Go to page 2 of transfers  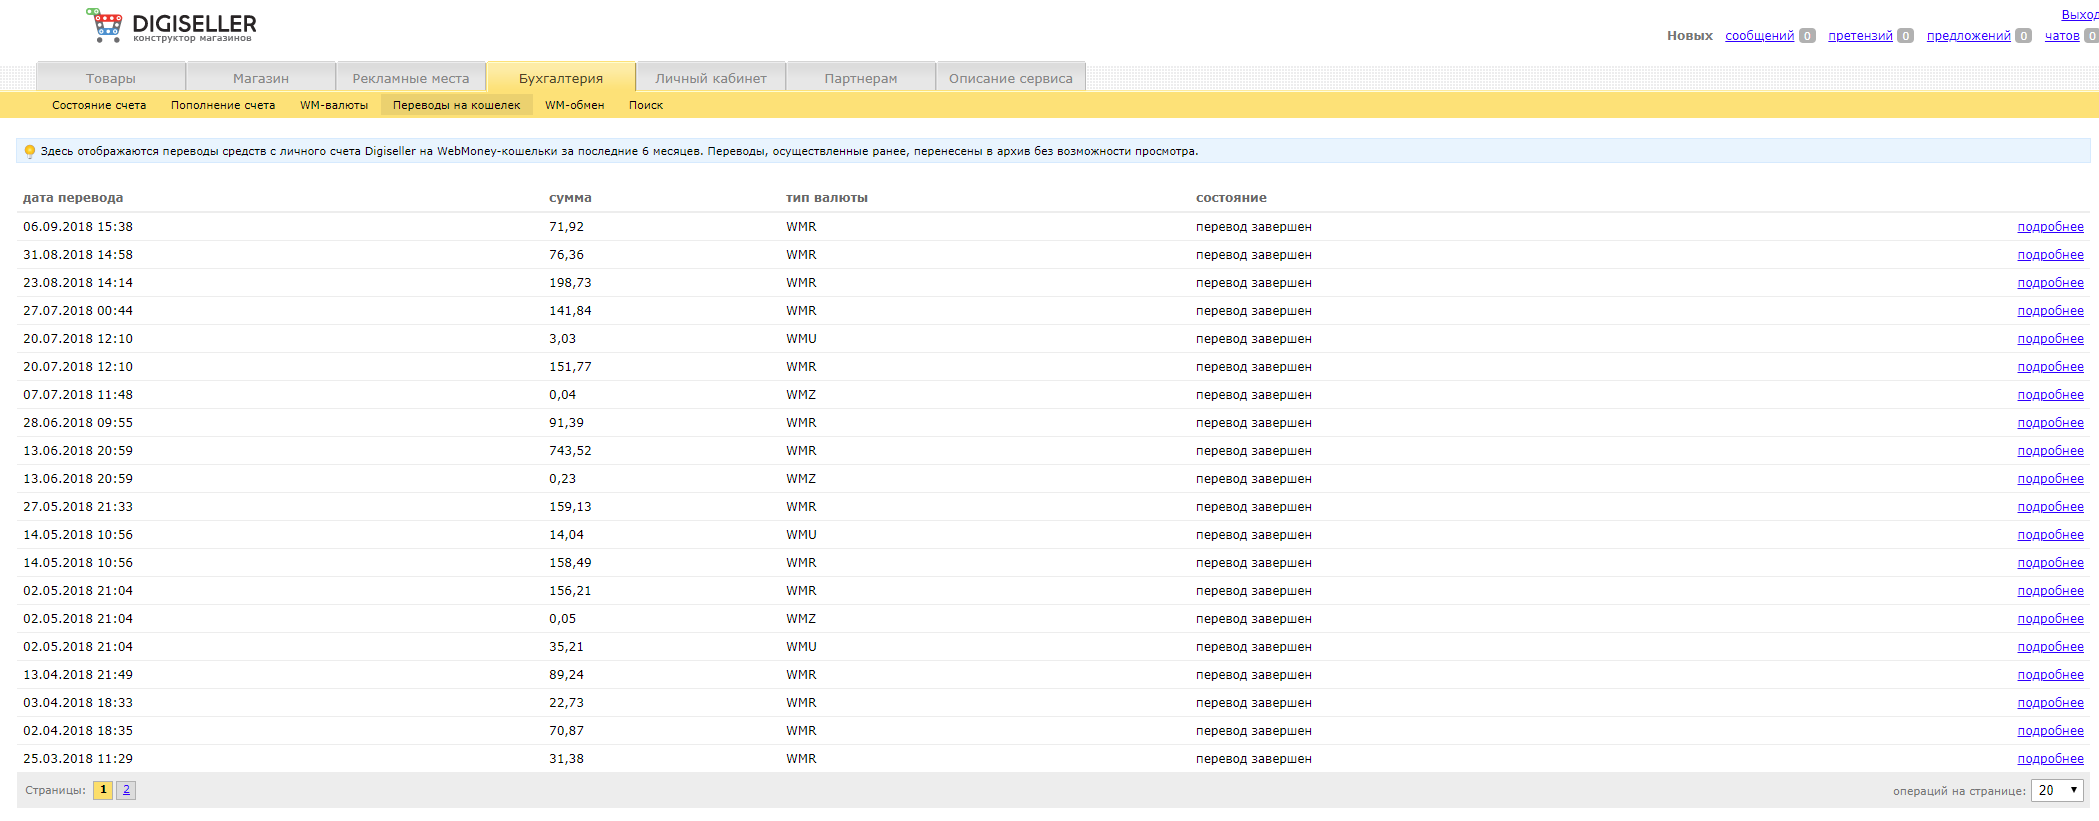(126, 790)
